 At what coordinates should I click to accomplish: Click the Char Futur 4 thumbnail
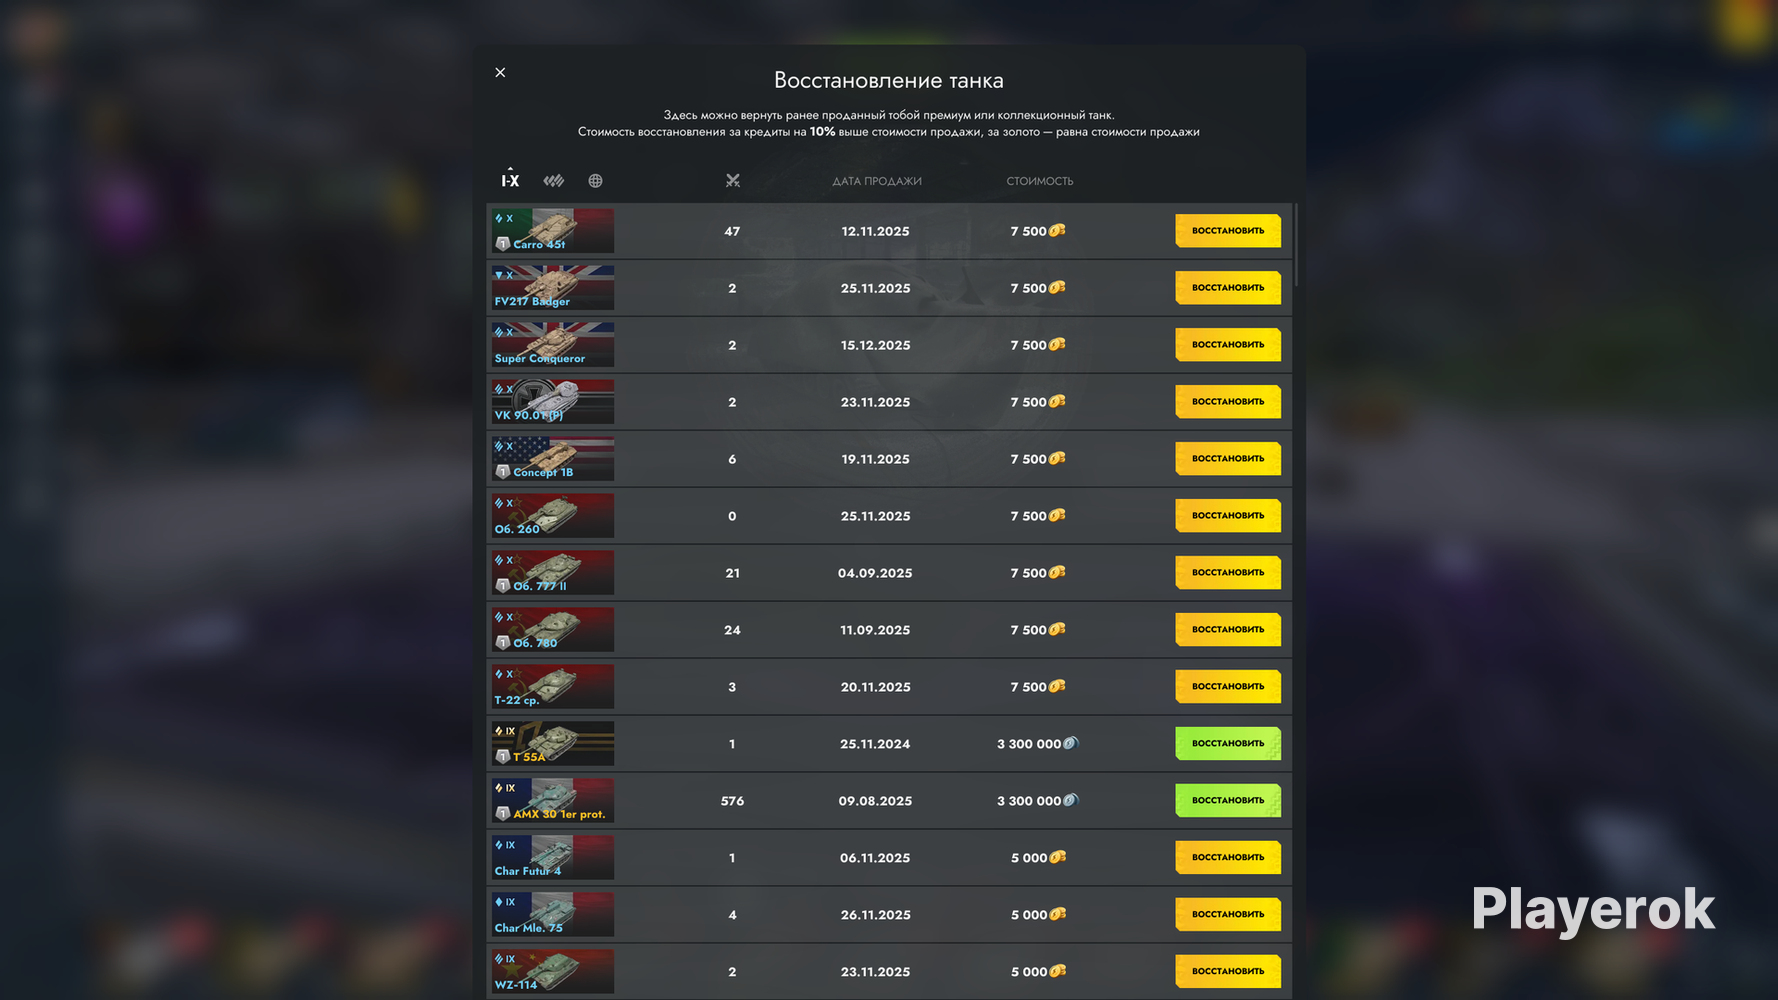(x=553, y=858)
